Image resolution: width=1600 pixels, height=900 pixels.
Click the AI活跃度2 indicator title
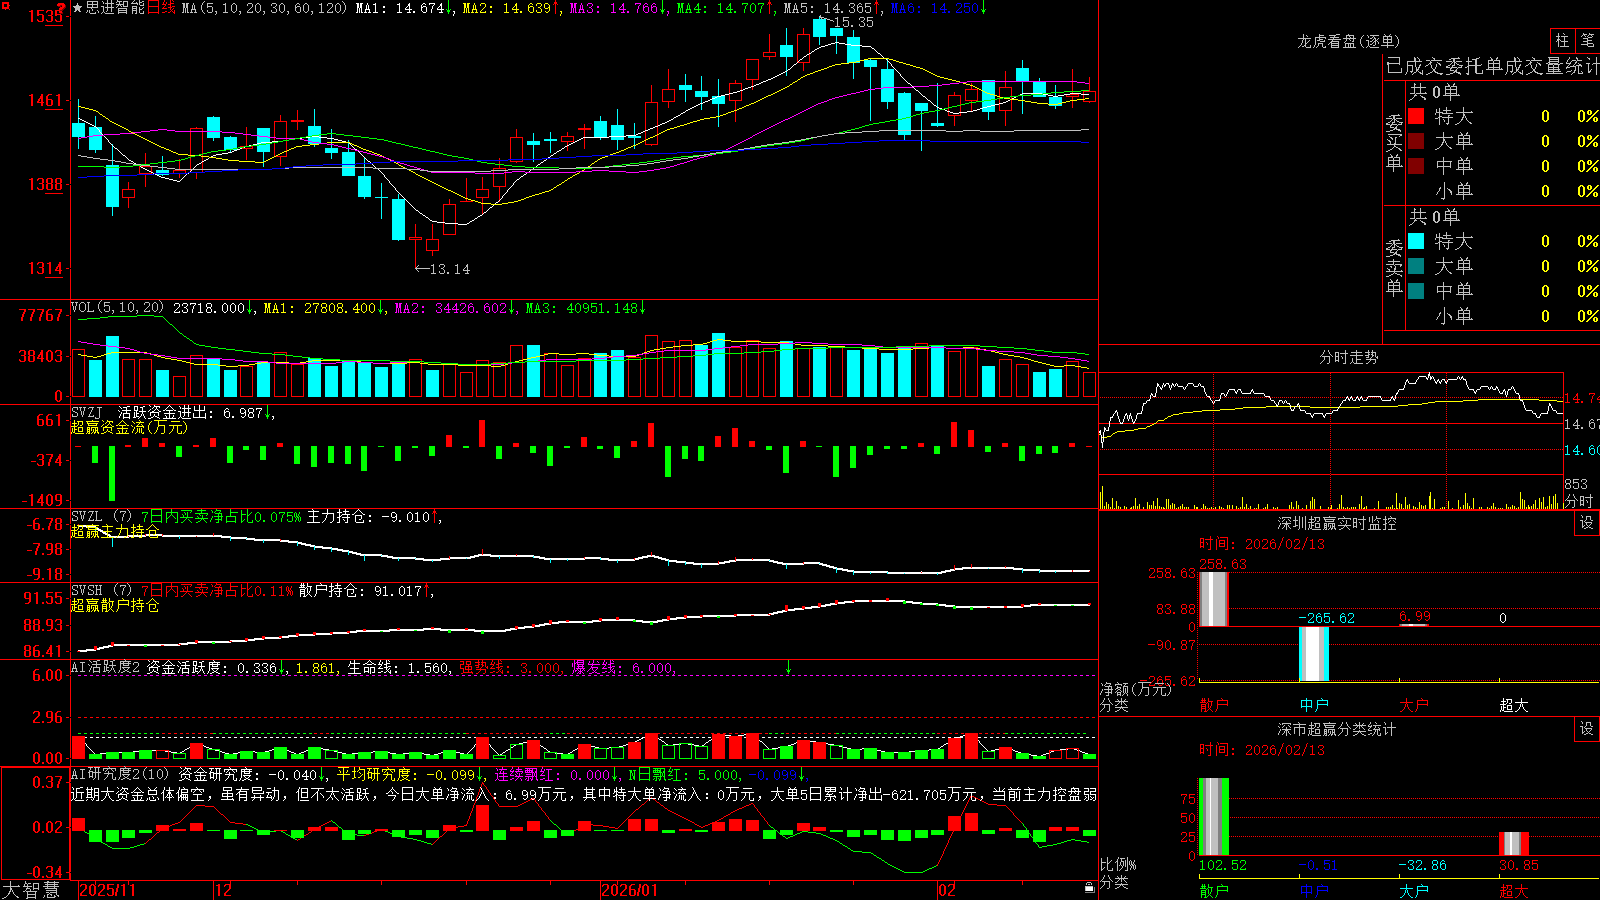[106, 667]
